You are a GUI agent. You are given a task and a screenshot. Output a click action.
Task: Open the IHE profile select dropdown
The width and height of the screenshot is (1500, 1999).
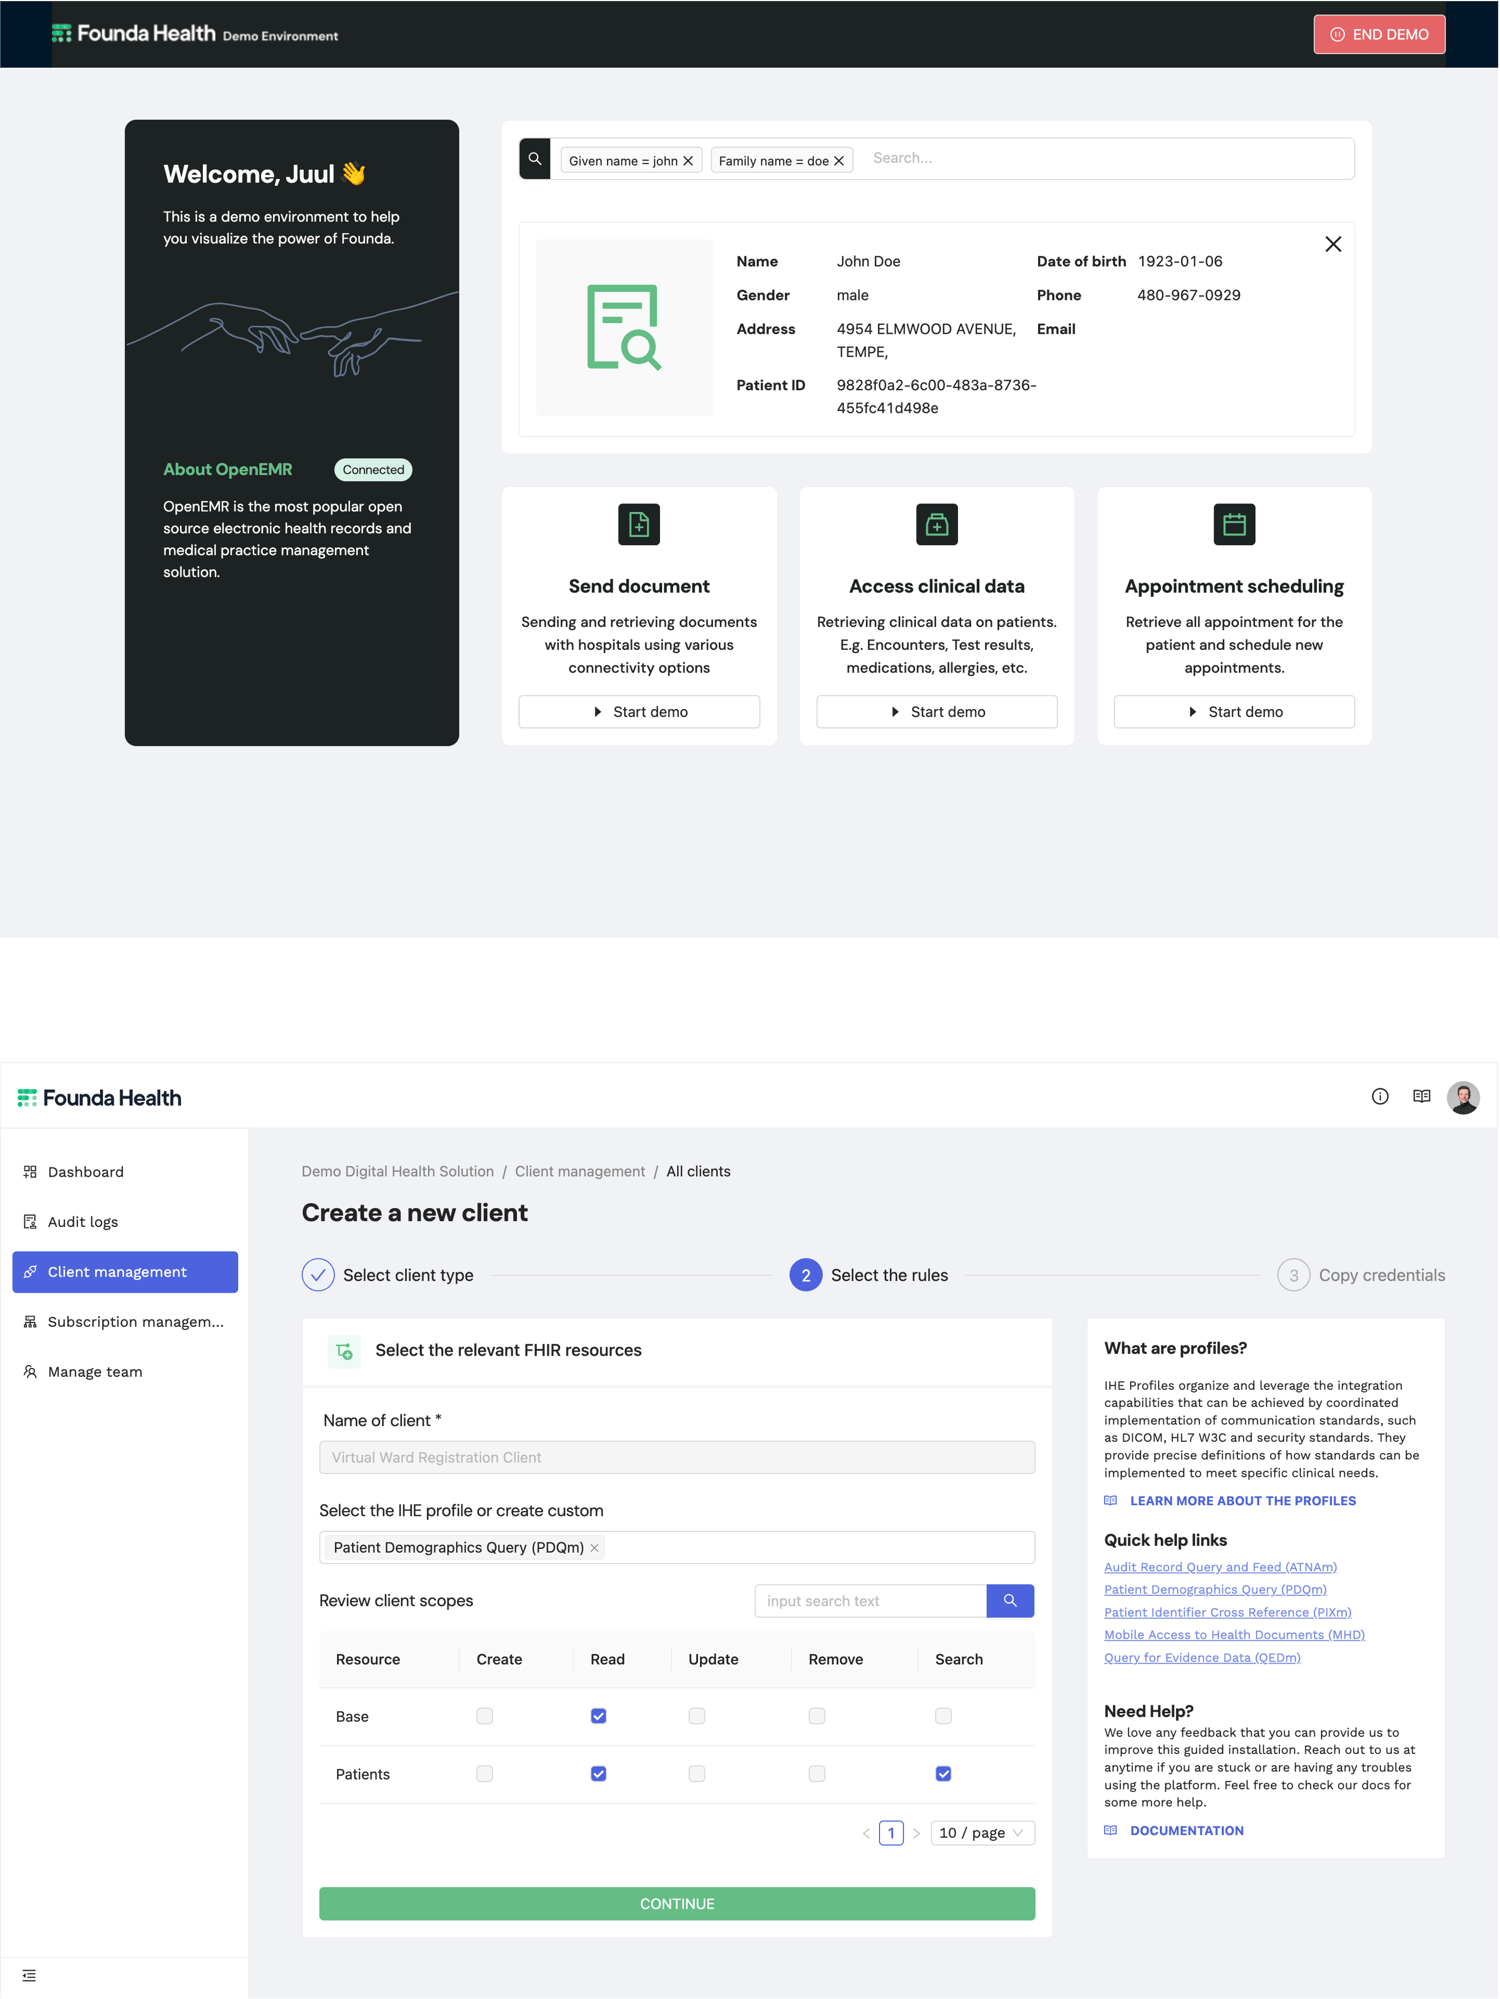[677, 1548]
